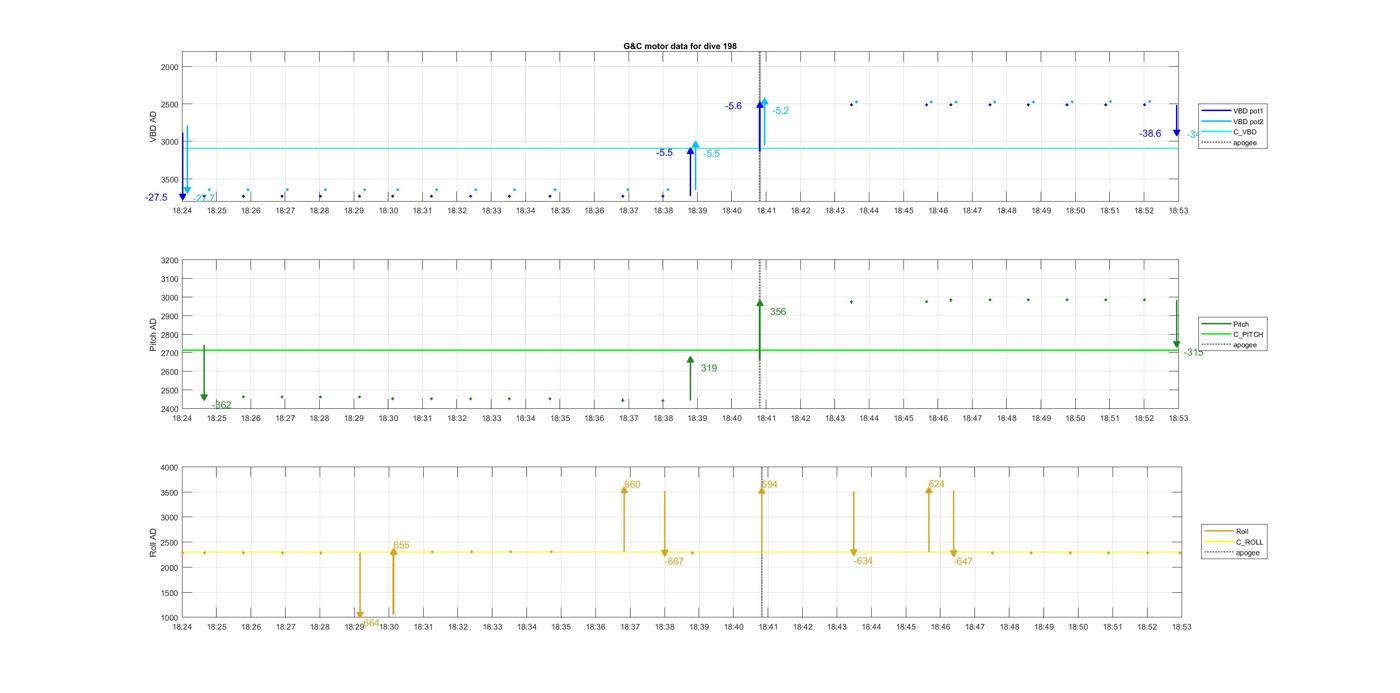Screen dimensions: 1400x693
Task: Click the dark blue arrow labeled -5.6
Action: point(760,124)
